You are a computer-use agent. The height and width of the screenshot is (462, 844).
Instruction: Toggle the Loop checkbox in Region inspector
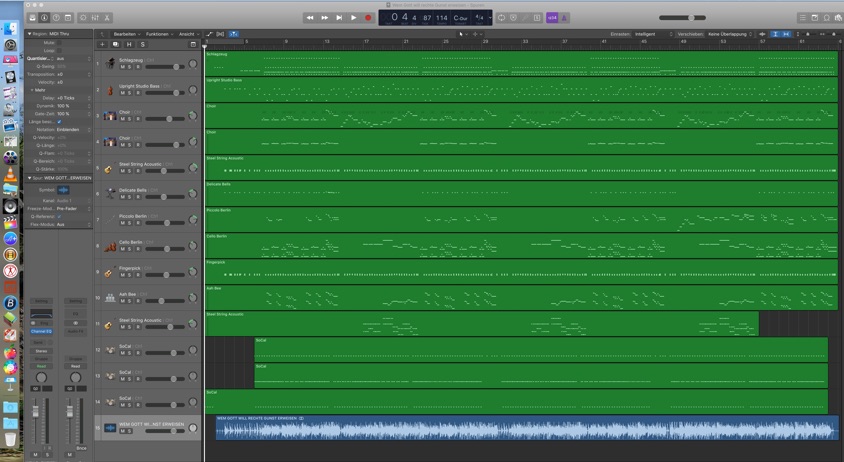coord(59,50)
